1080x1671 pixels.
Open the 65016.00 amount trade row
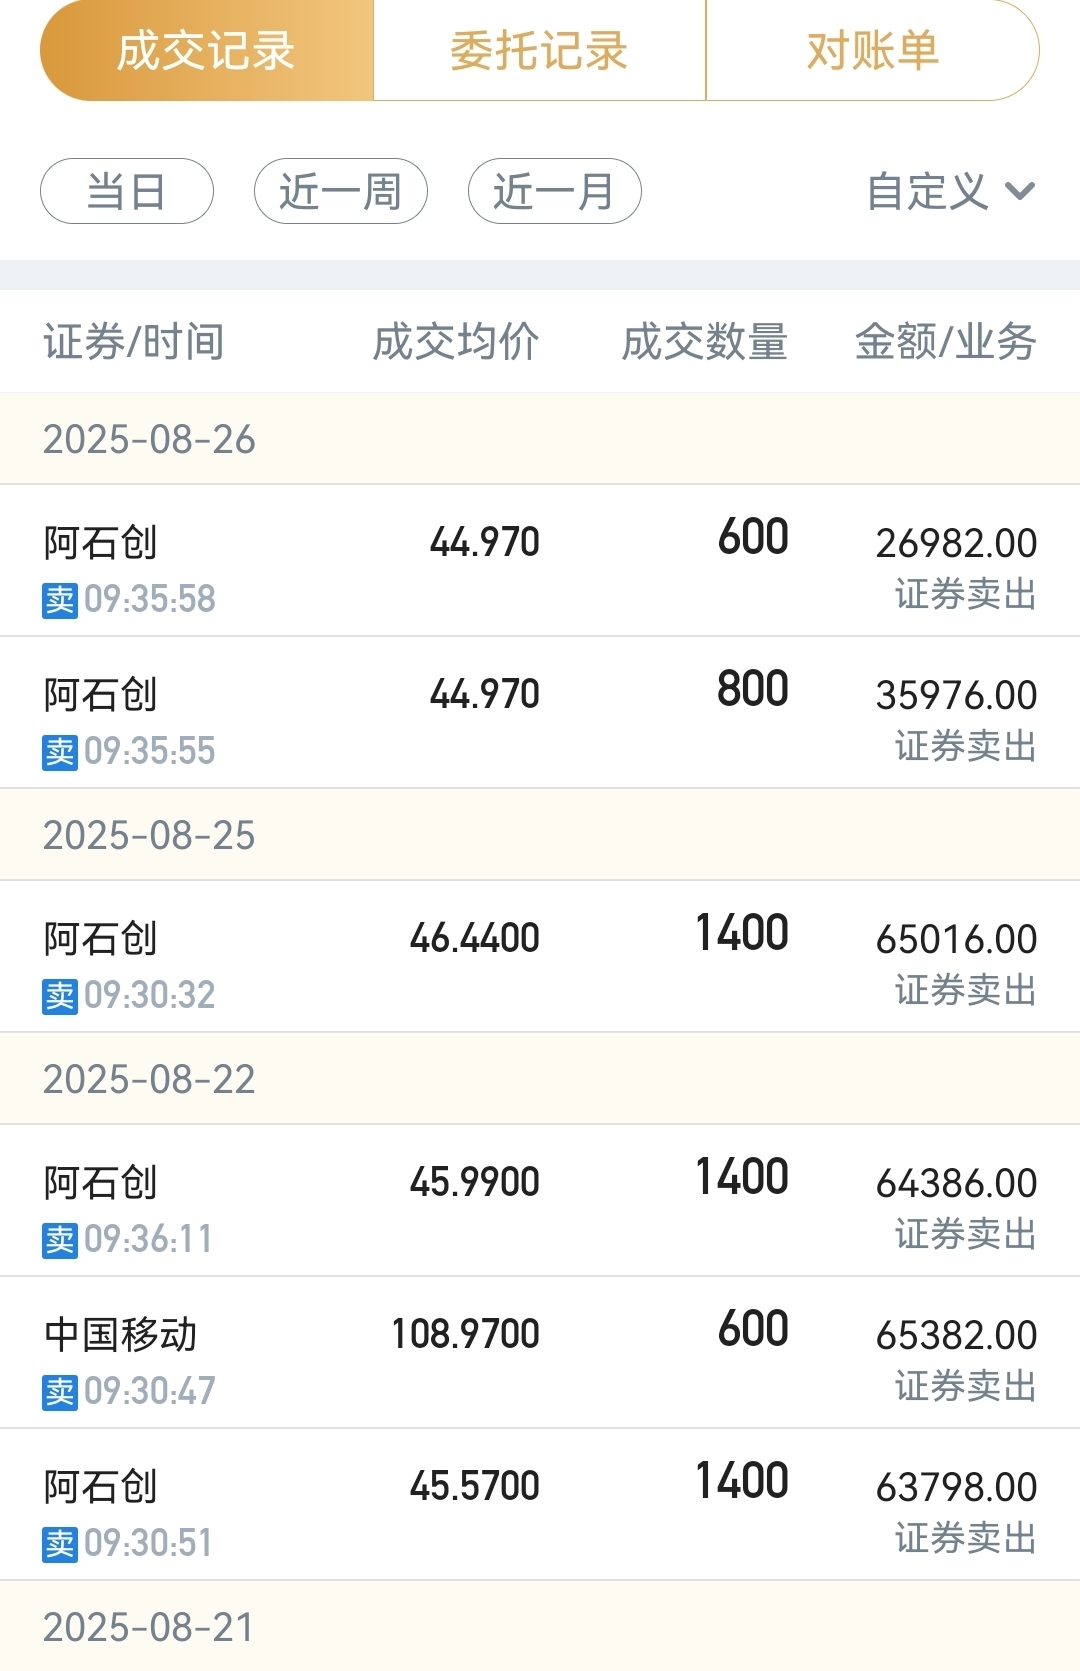coord(540,957)
